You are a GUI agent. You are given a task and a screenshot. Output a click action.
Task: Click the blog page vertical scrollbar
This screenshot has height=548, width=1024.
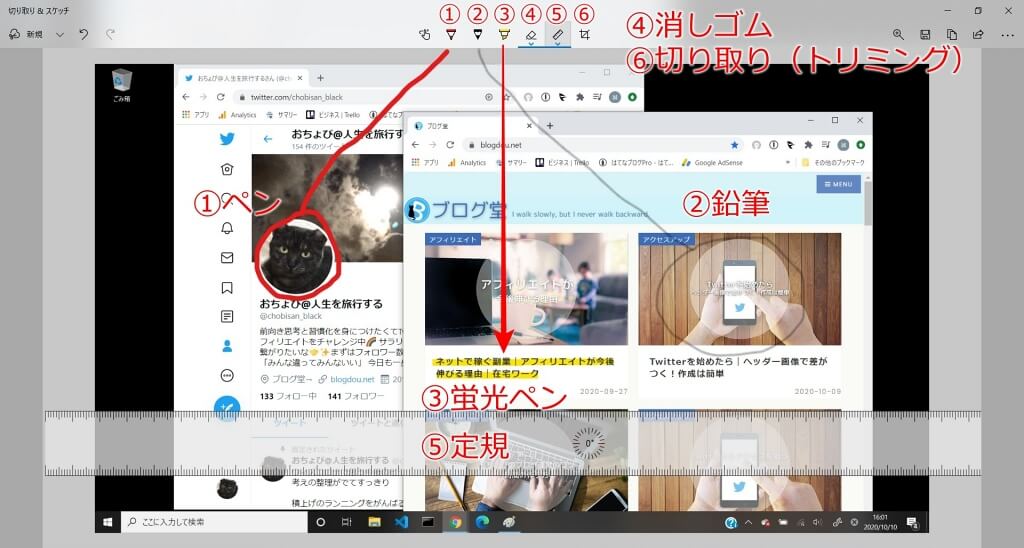[868, 203]
